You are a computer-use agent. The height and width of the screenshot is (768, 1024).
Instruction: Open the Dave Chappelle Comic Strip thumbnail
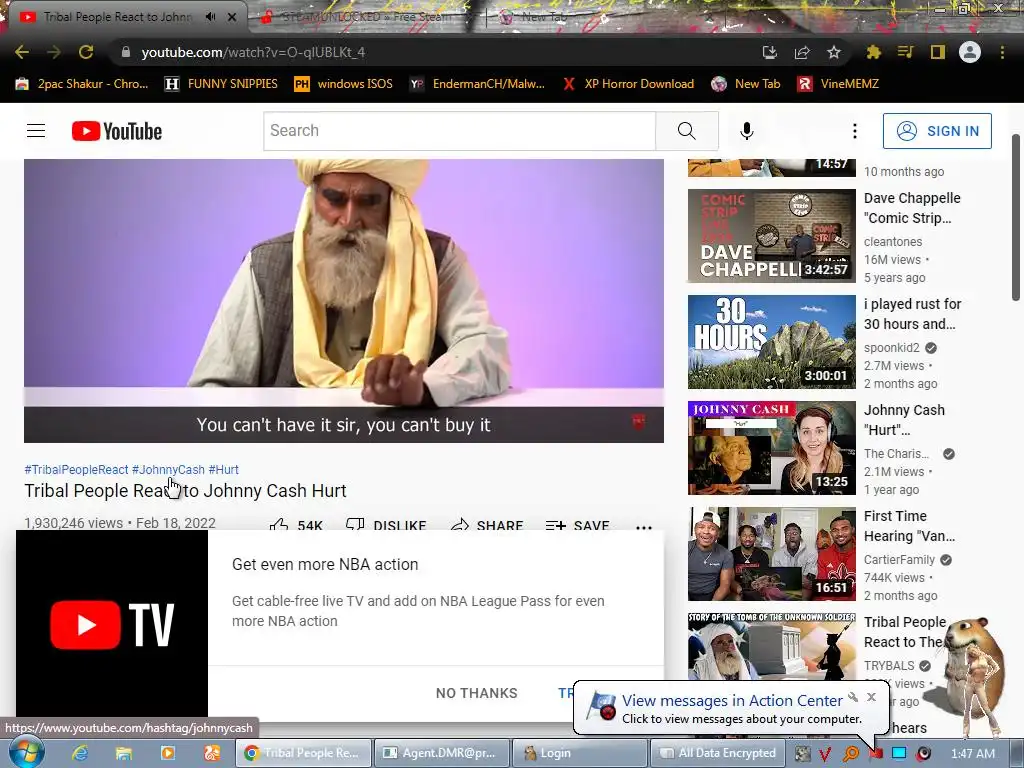pyautogui.click(x=771, y=236)
